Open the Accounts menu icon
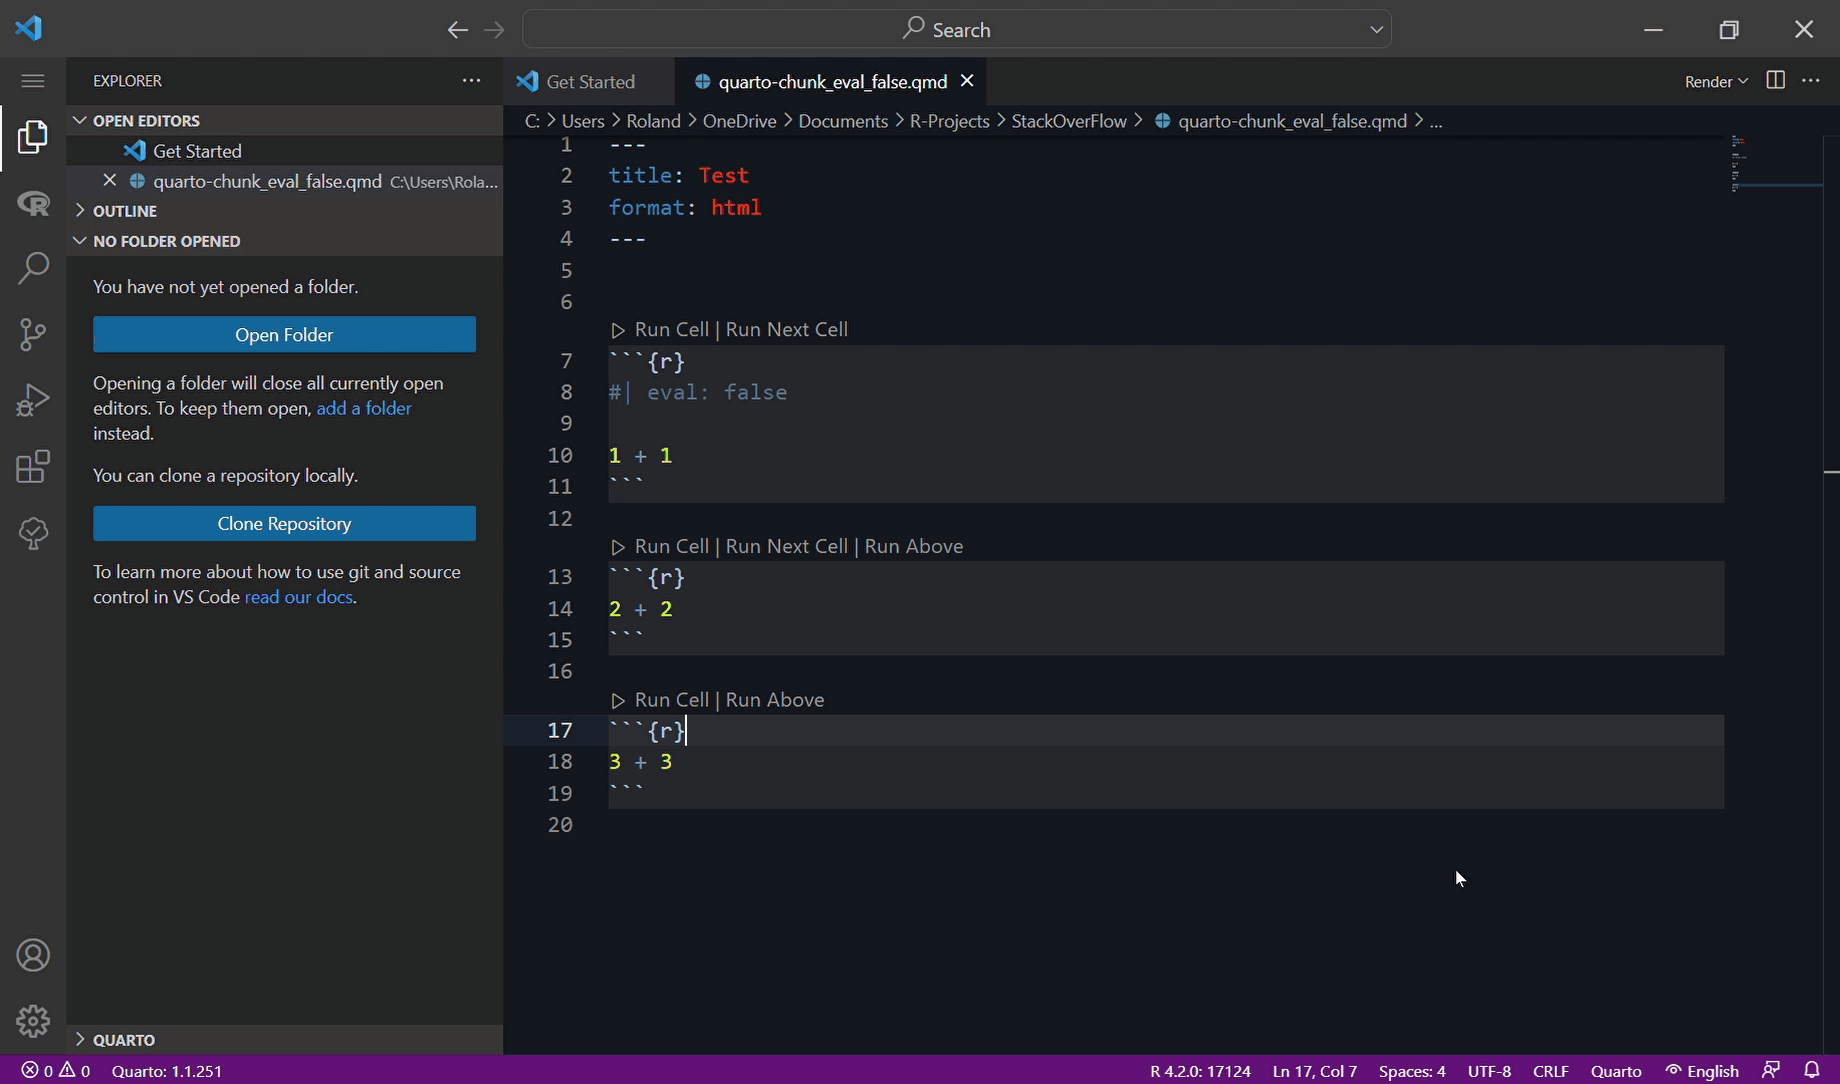Image resolution: width=1840 pixels, height=1084 pixels. (x=33, y=956)
